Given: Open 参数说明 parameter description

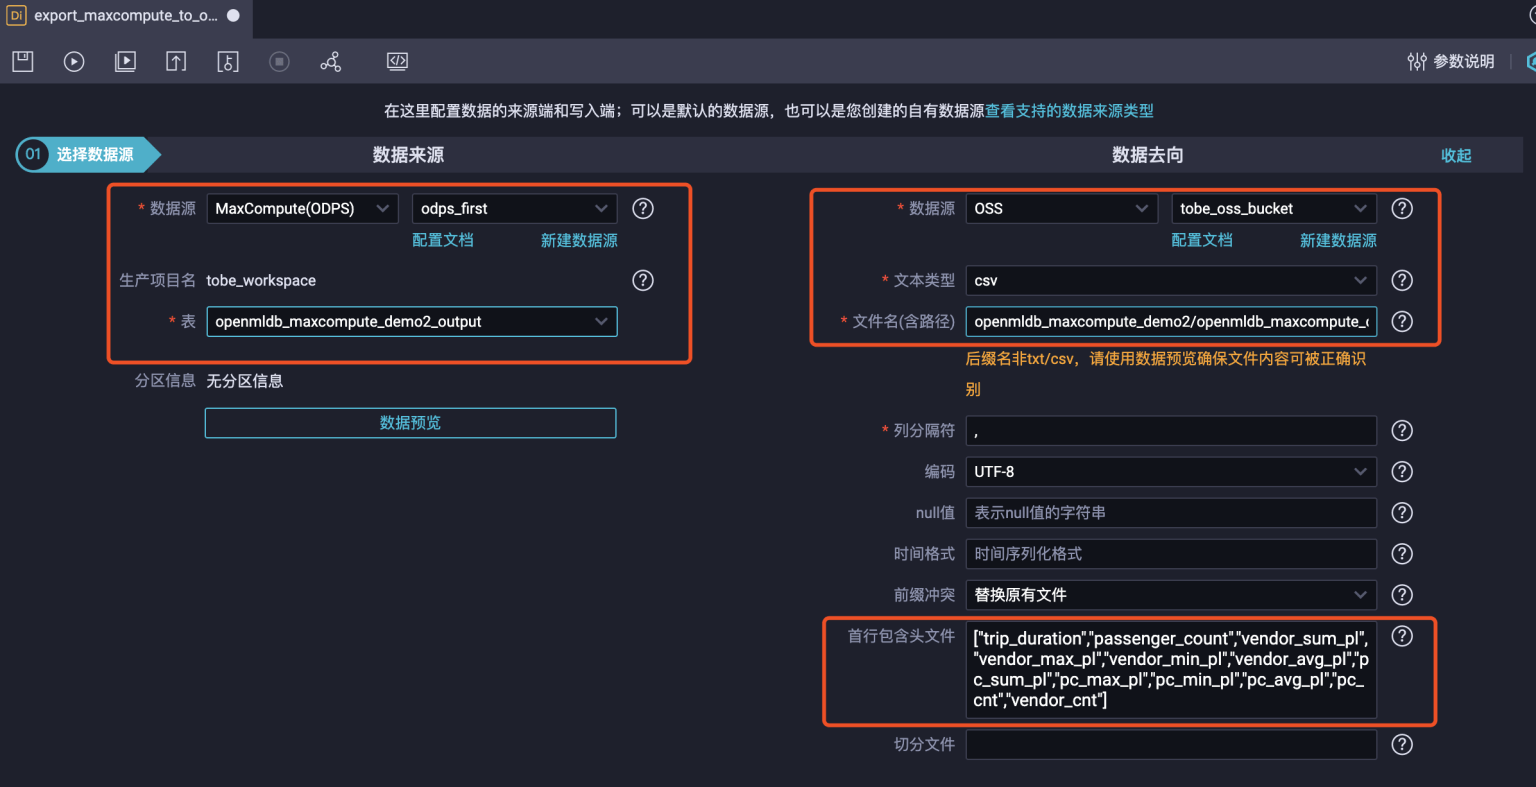Looking at the screenshot, I should pos(1451,61).
